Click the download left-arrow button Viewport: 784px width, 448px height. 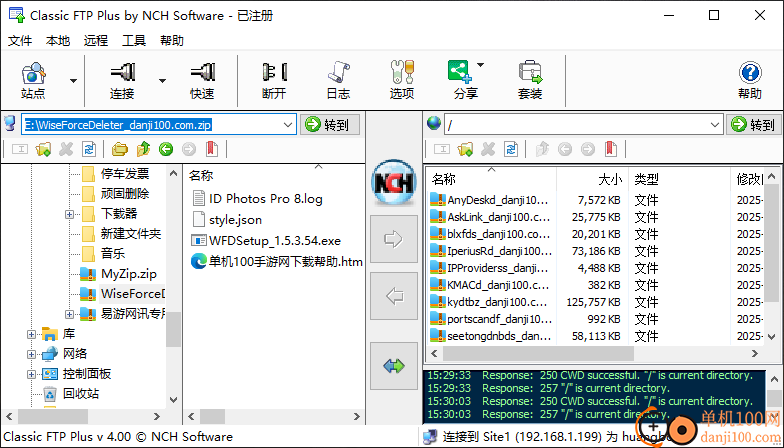click(394, 296)
